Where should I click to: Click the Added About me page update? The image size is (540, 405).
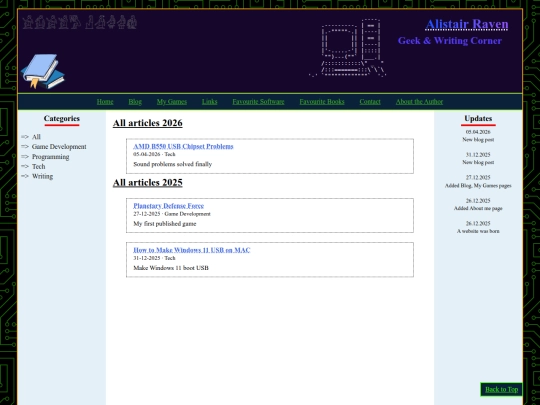(x=478, y=208)
